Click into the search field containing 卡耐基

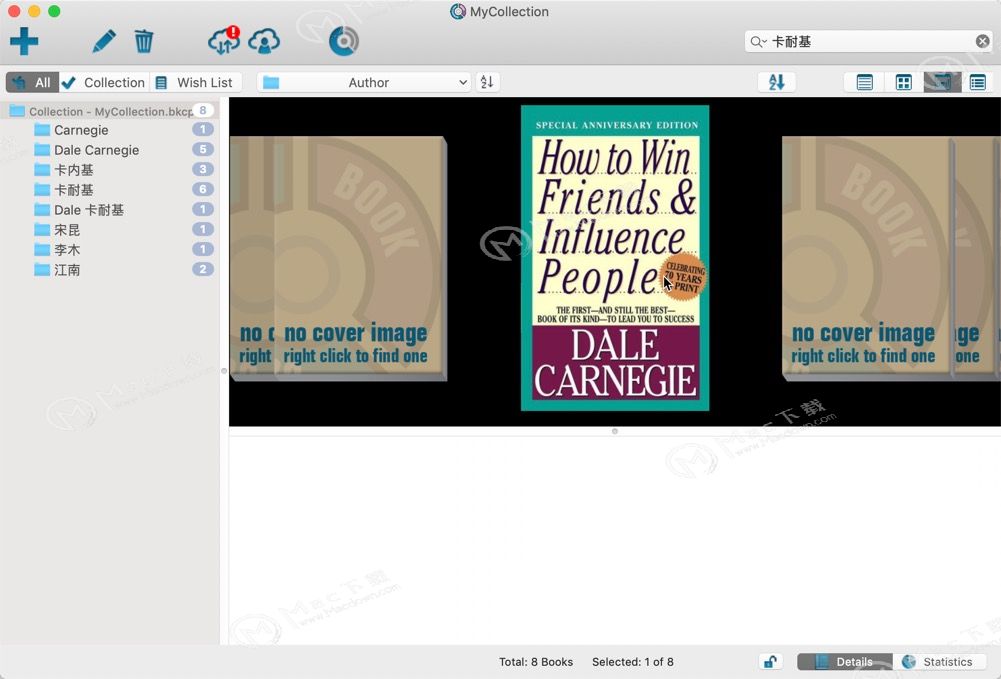pyautogui.click(x=868, y=42)
